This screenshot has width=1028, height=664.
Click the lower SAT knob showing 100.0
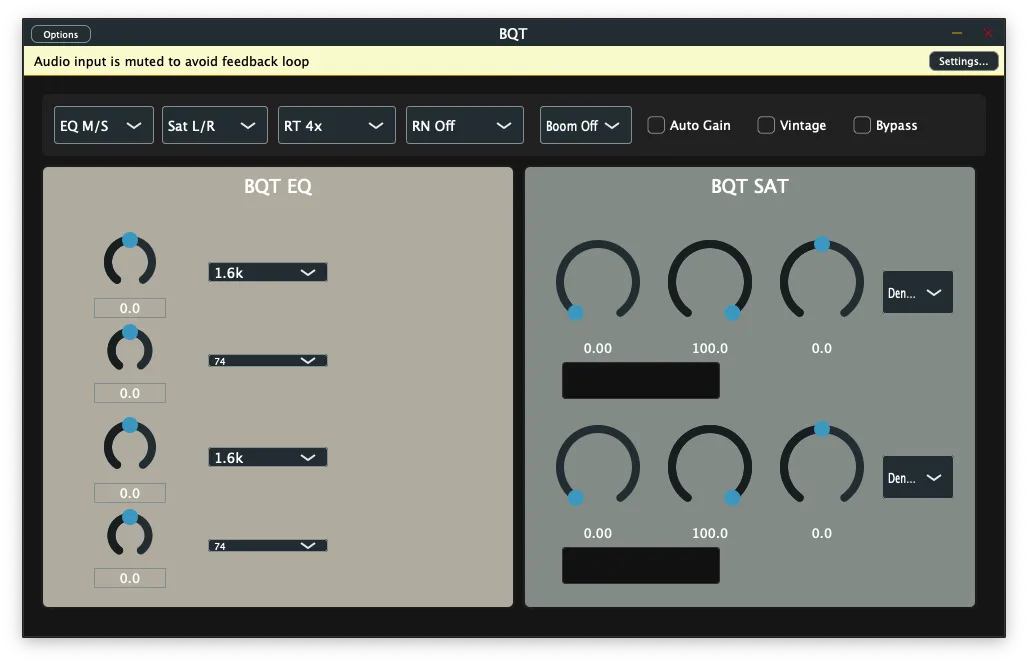[710, 466]
